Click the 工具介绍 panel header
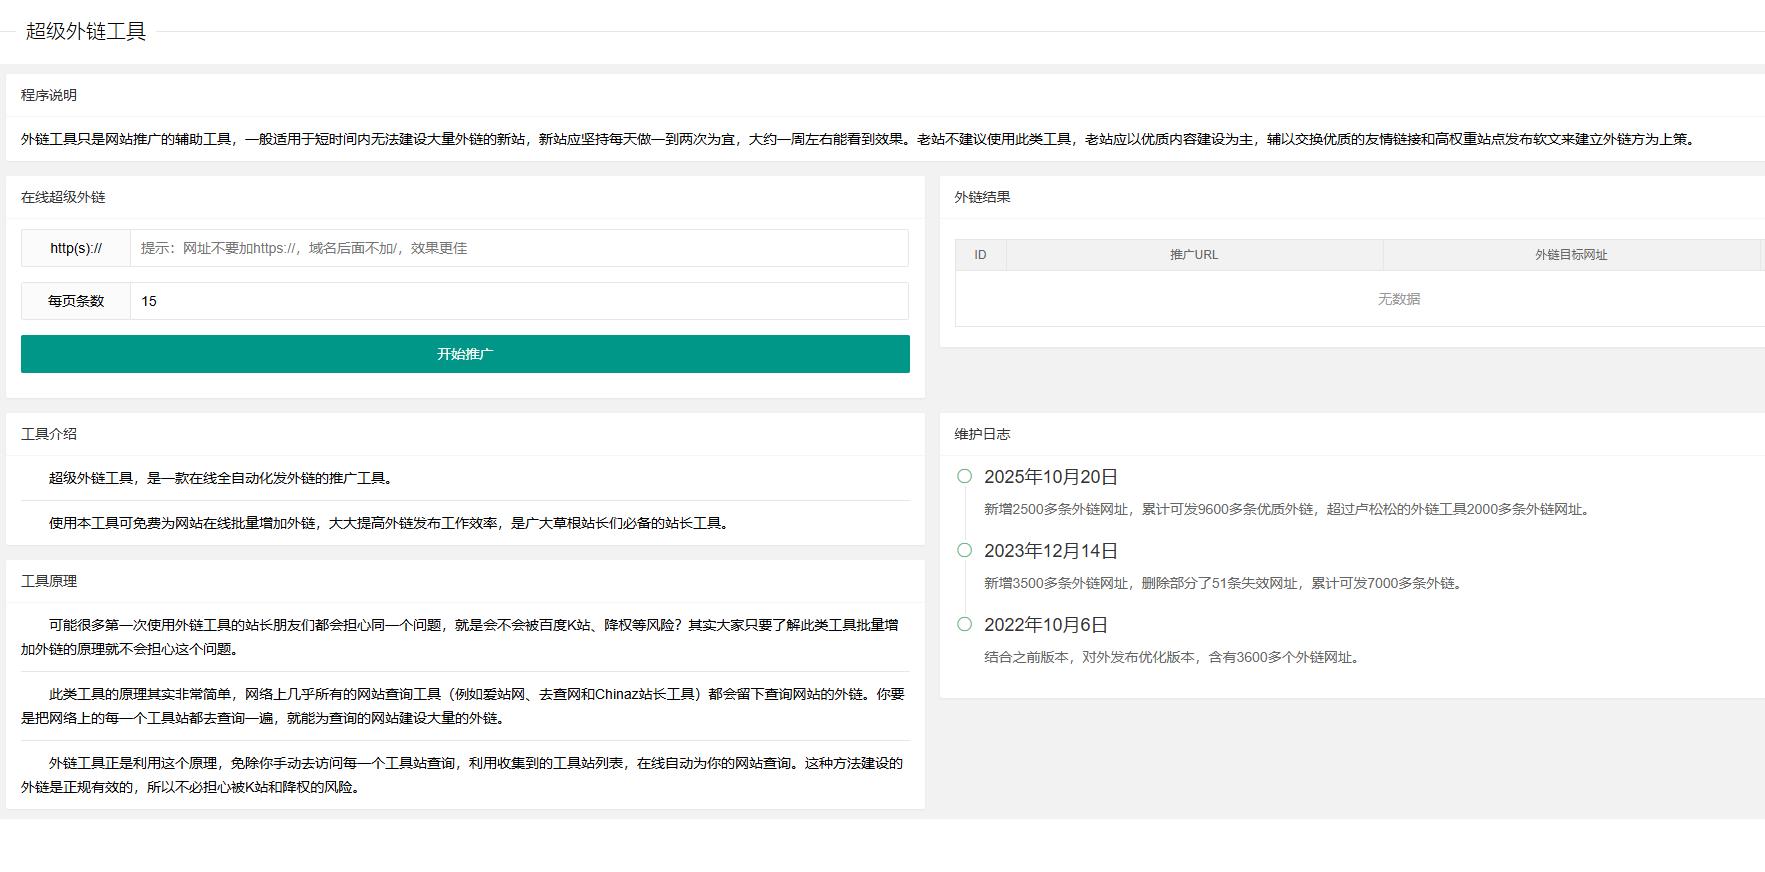1765x872 pixels. tap(49, 434)
